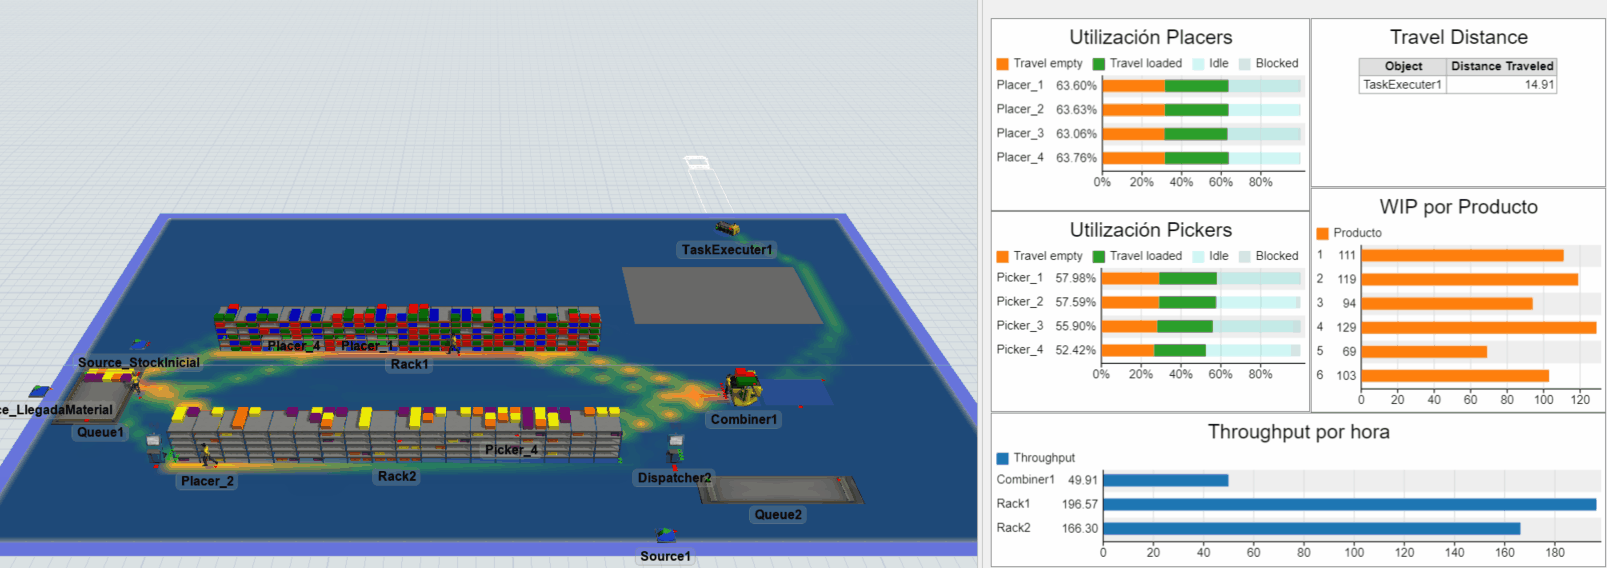Image resolution: width=1607 pixels, height=568 pixels.
Task: Click the Rack1 bar in Throughput por hora
Action: tap(1349, 504)
